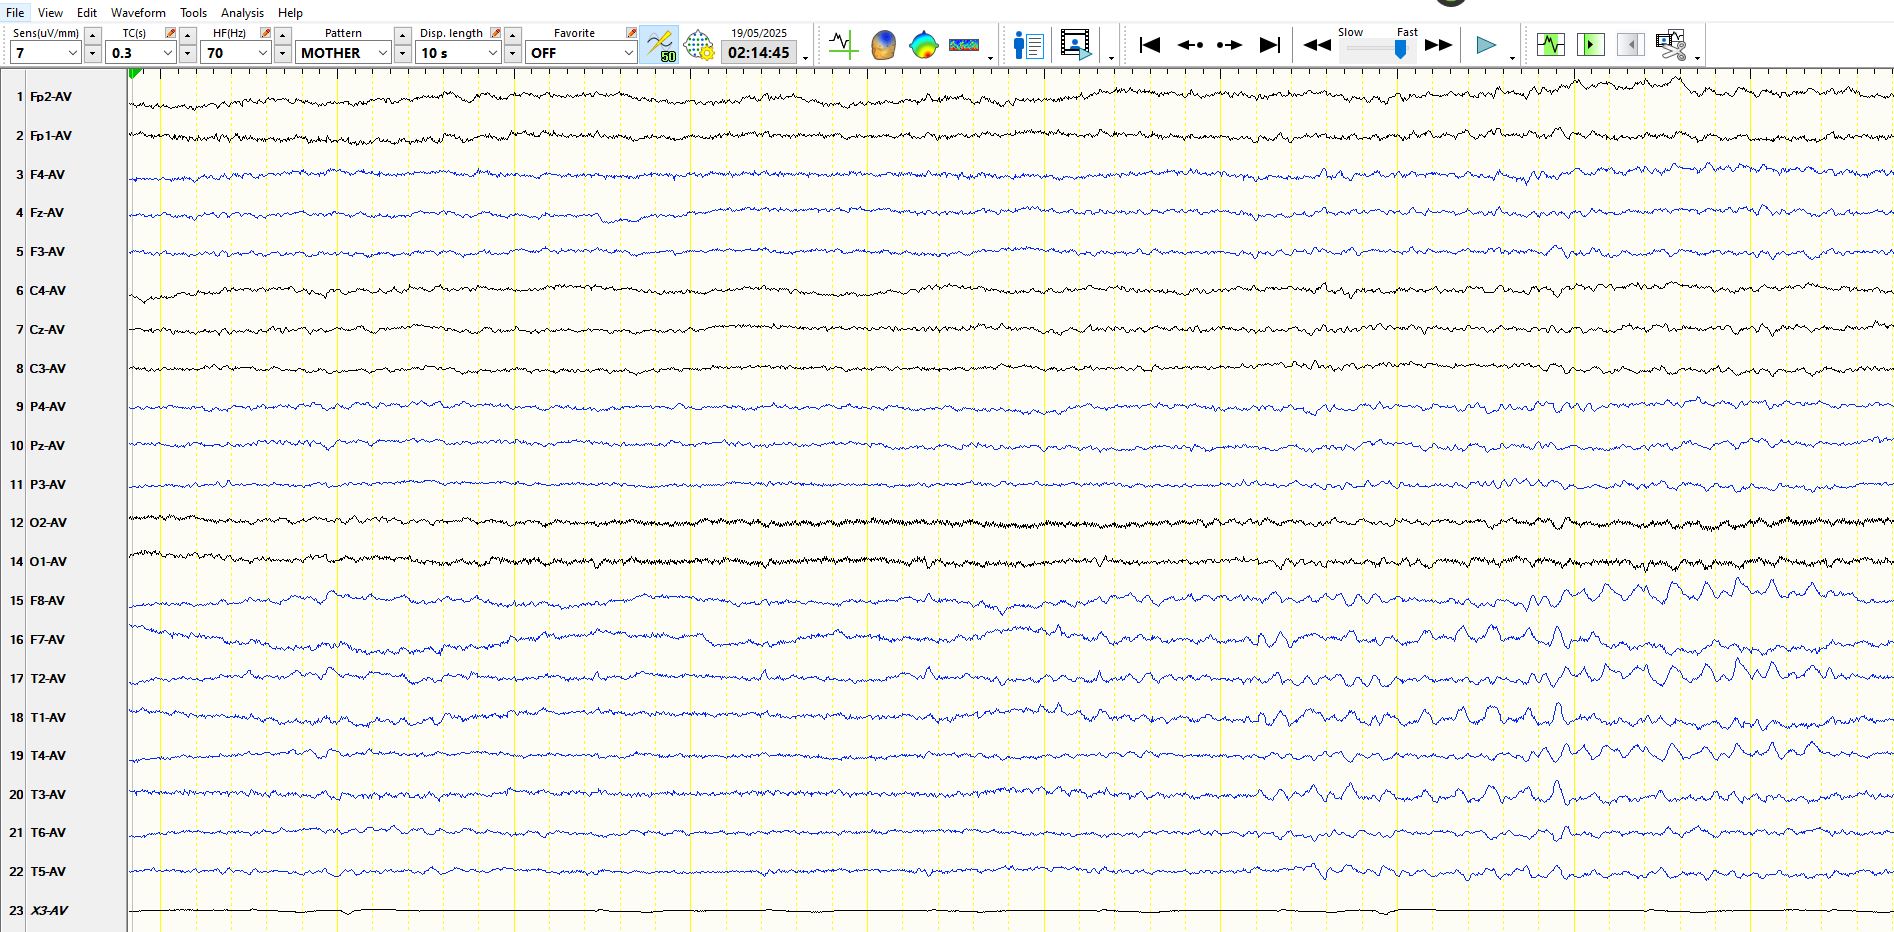
Task: Expand the Disp. length dropdown
Action: click(492, 53)
